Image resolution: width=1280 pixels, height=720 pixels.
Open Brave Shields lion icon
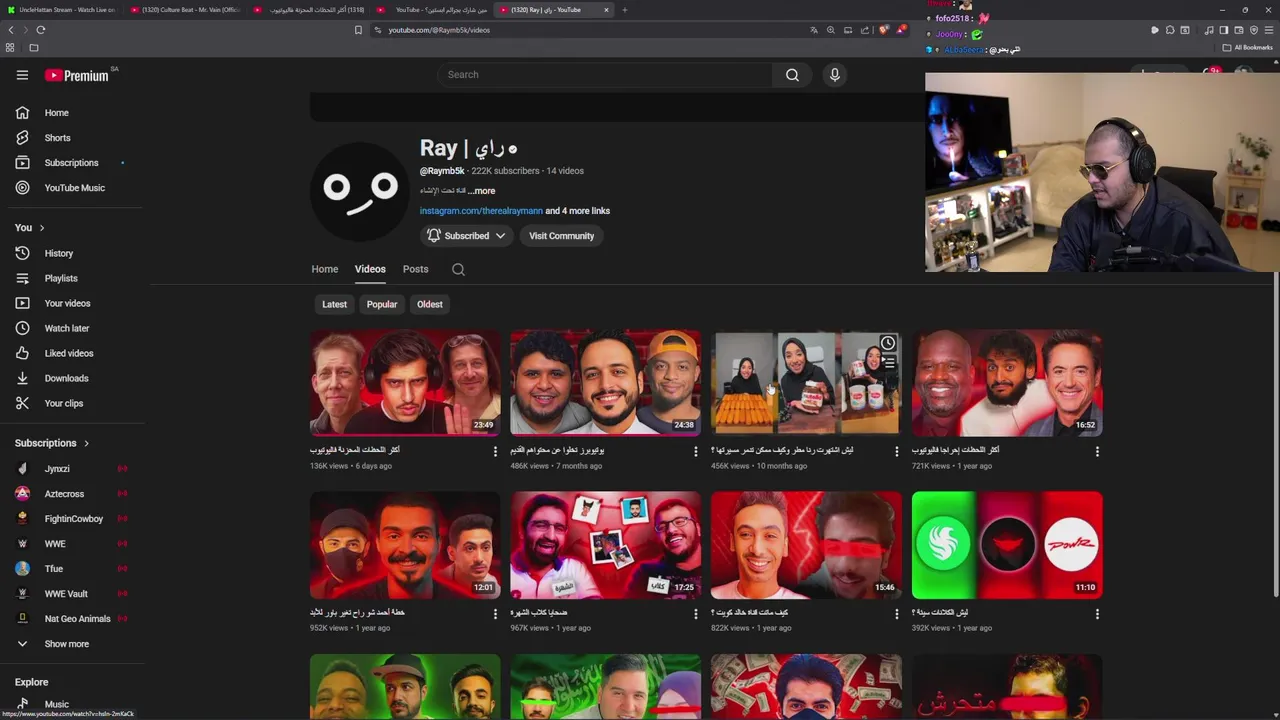(883, 30)
